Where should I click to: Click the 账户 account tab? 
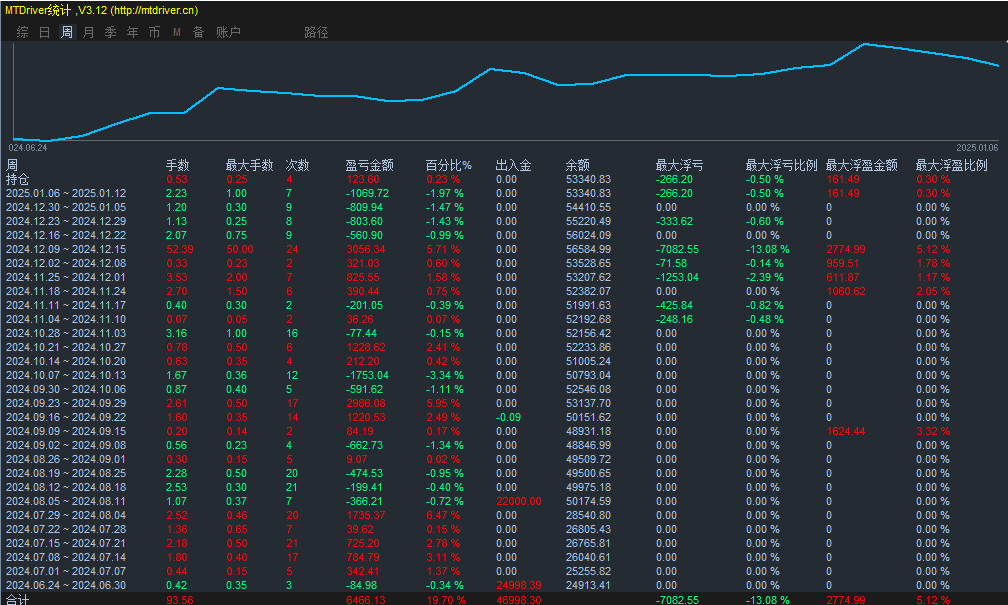pyautogui.click(x=228, y=32)
